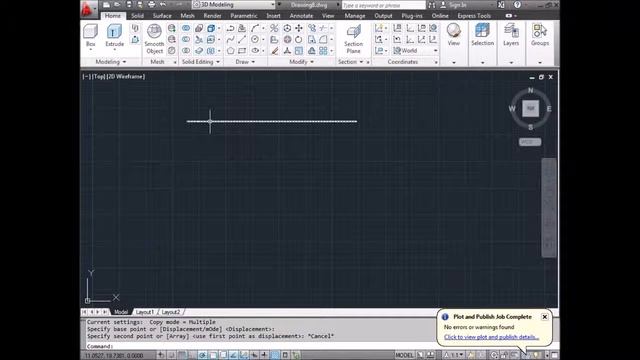The height and width of the screenshot is (360, 640).
Task: Open the Help question mark icon
Action: (x=517, y=4)
